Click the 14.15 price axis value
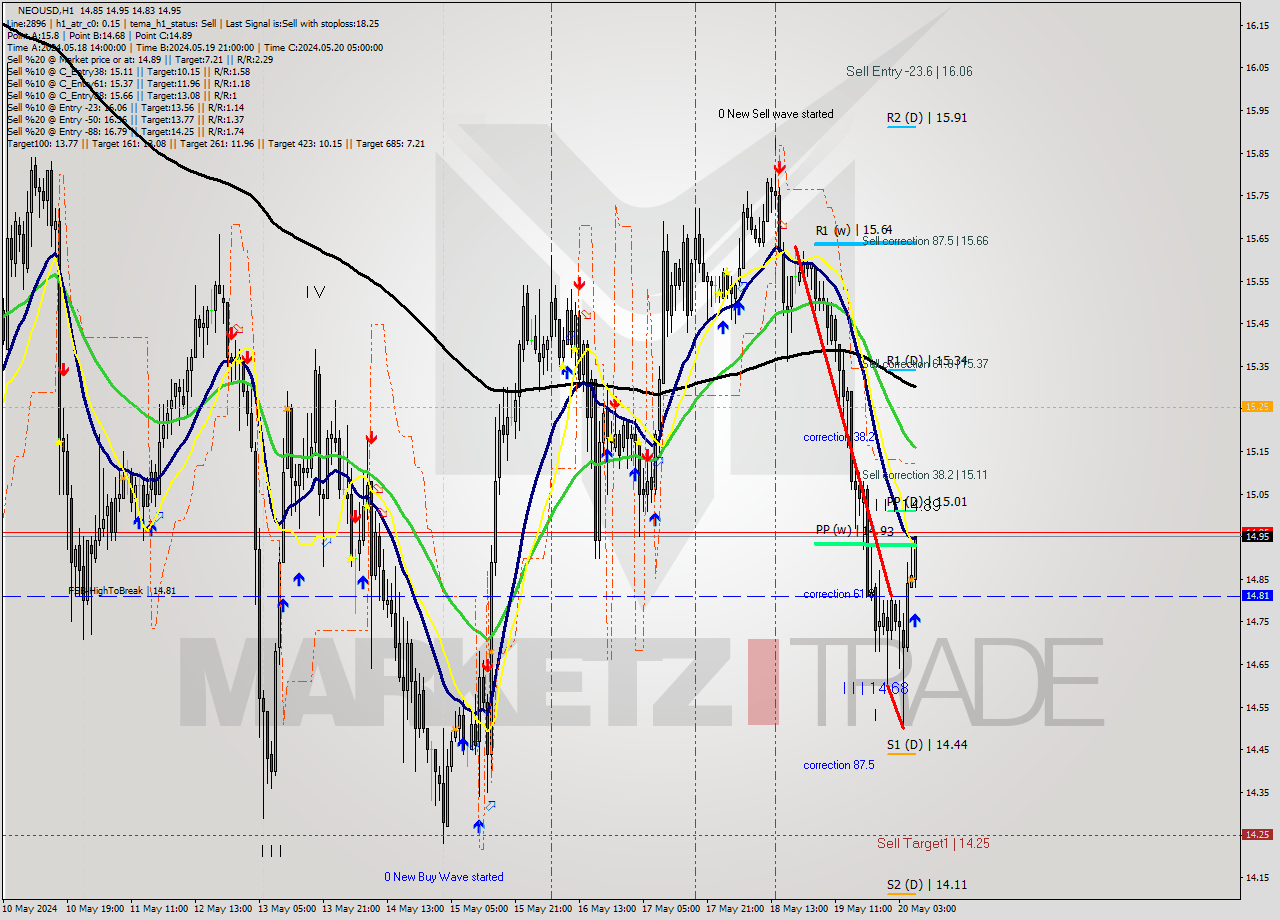The height and width of the screenshot is (920, 1280). click(x=1257, y=877)
